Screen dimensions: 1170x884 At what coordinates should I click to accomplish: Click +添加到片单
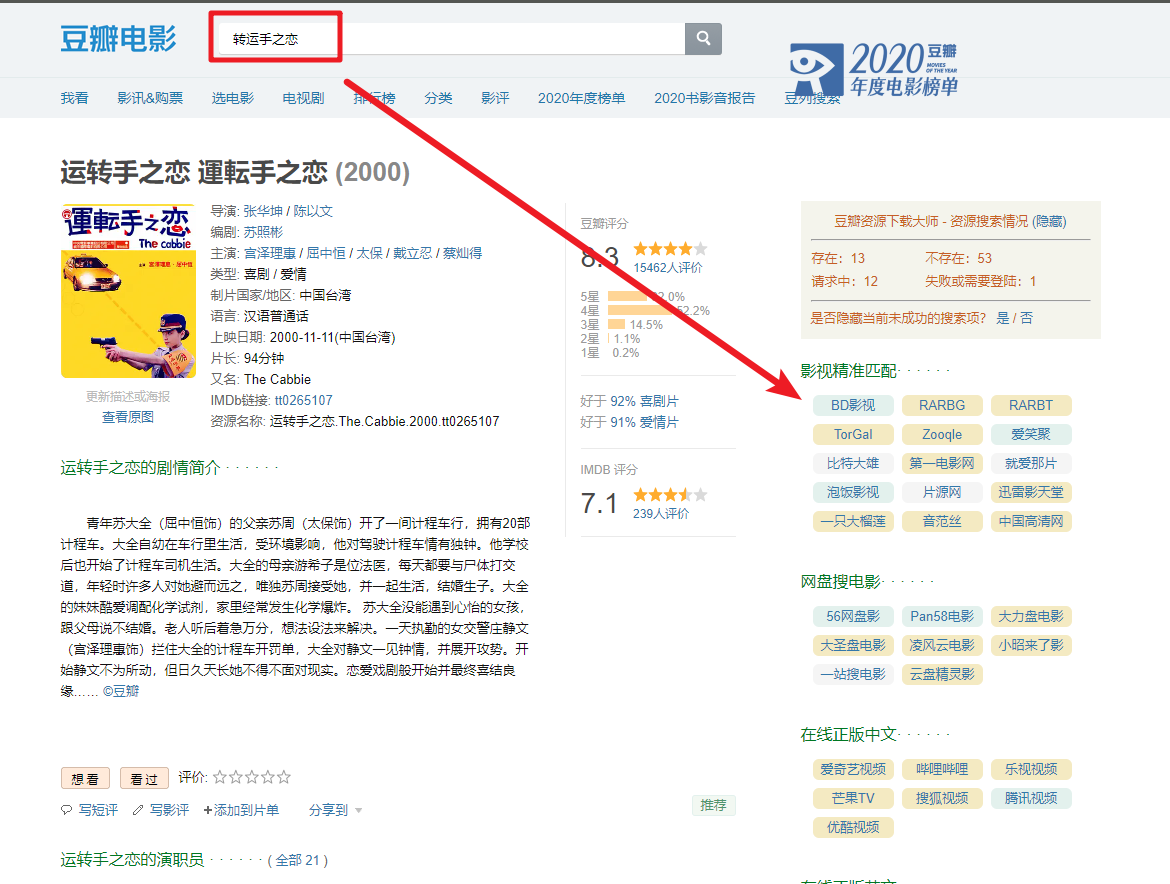point(241,810)
